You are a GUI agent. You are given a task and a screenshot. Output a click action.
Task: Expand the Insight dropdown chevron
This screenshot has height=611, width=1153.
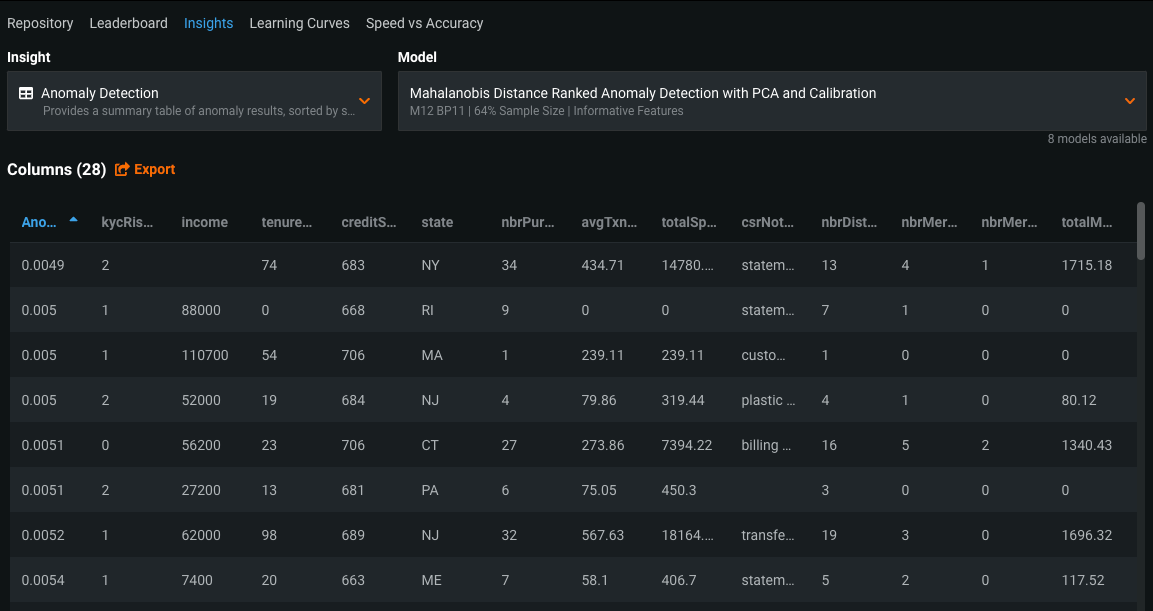pyautogui.click(x=364, y=101)
